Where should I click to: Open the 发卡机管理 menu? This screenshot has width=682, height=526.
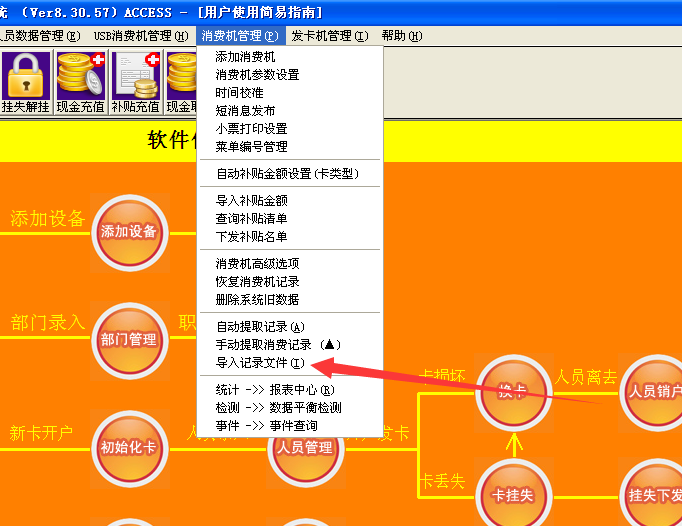[329, 36]
